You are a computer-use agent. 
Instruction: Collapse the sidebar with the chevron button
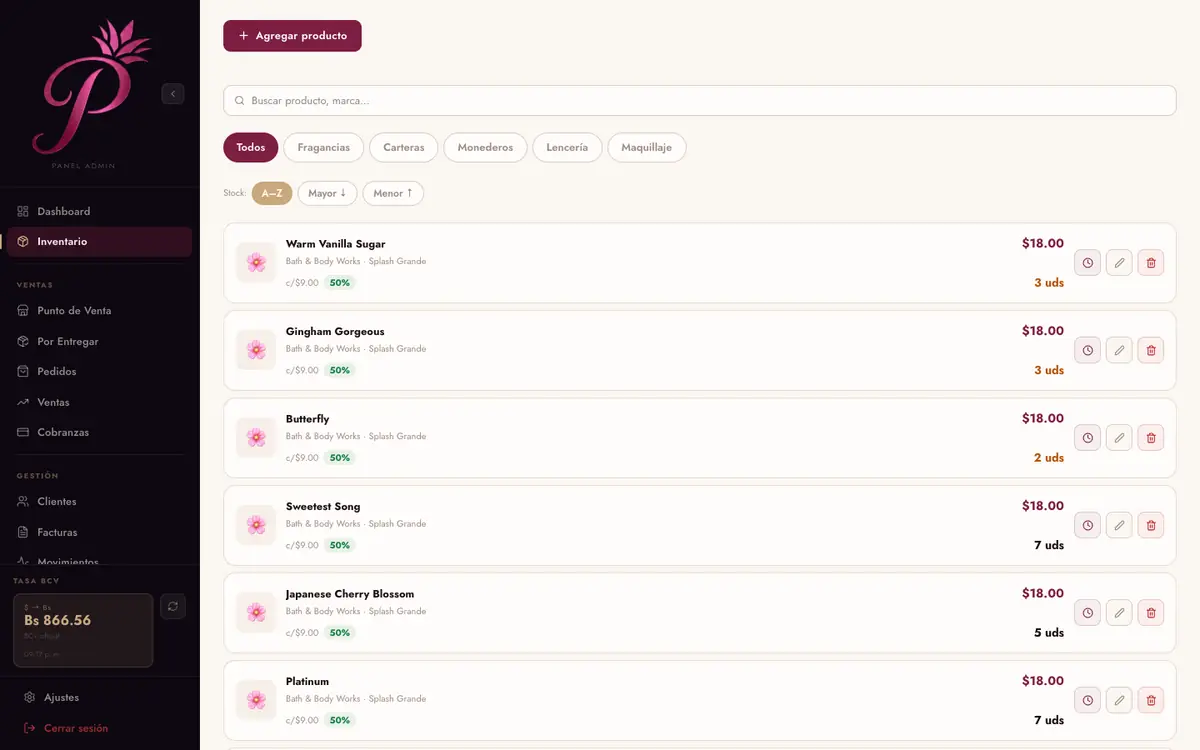[x=173, y=94]
